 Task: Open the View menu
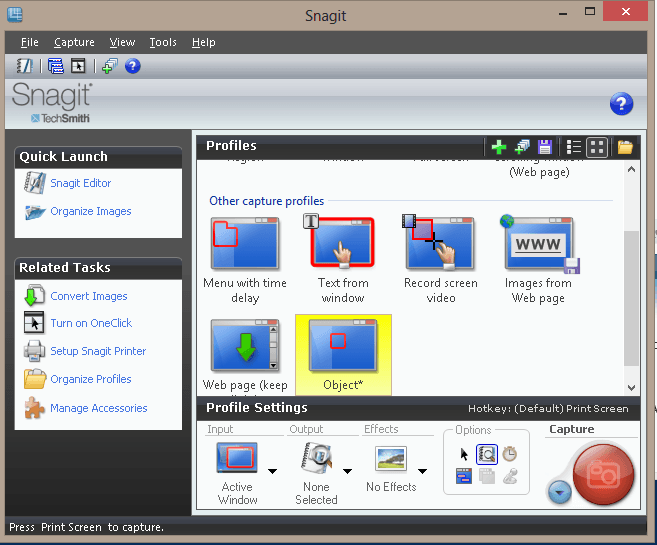[122, 42]
